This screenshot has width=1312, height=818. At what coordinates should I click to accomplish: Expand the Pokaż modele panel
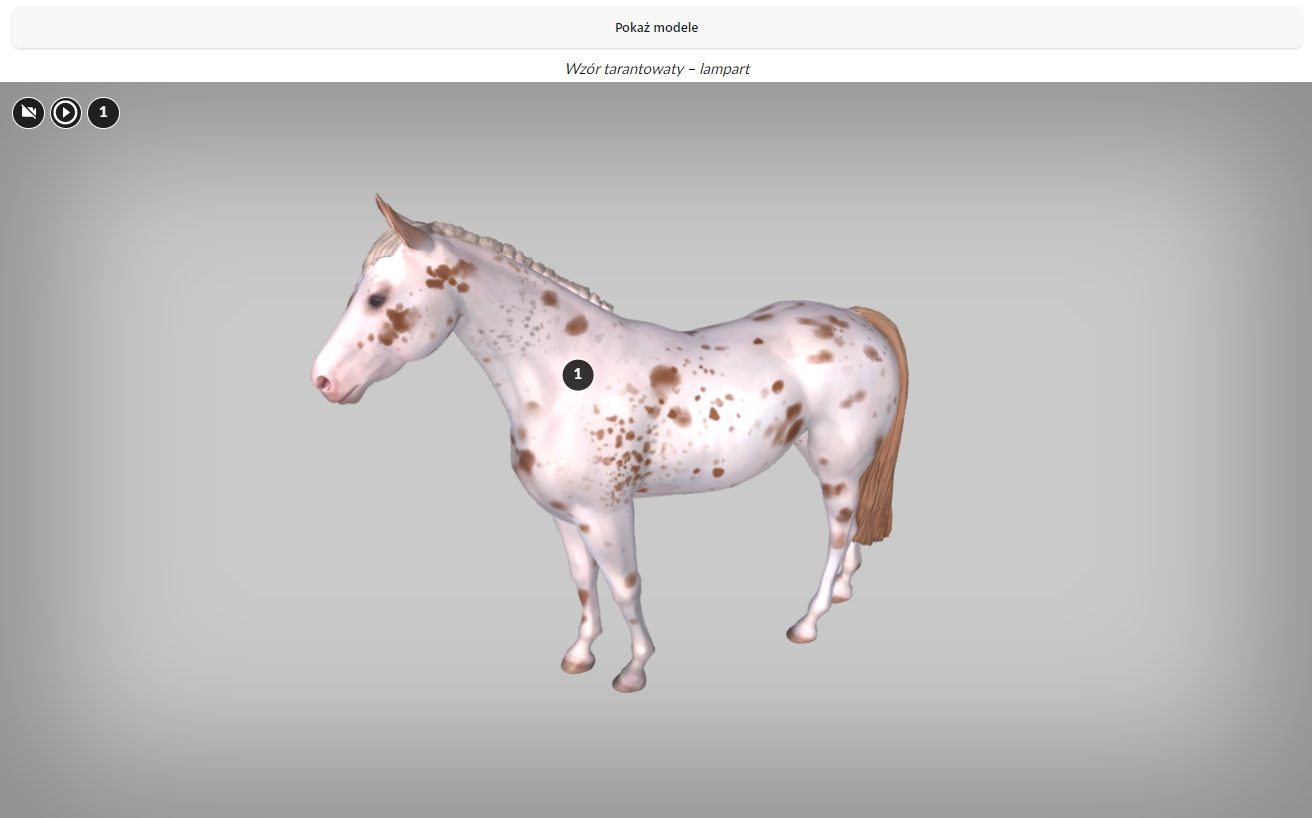click(x=656, y=28)
